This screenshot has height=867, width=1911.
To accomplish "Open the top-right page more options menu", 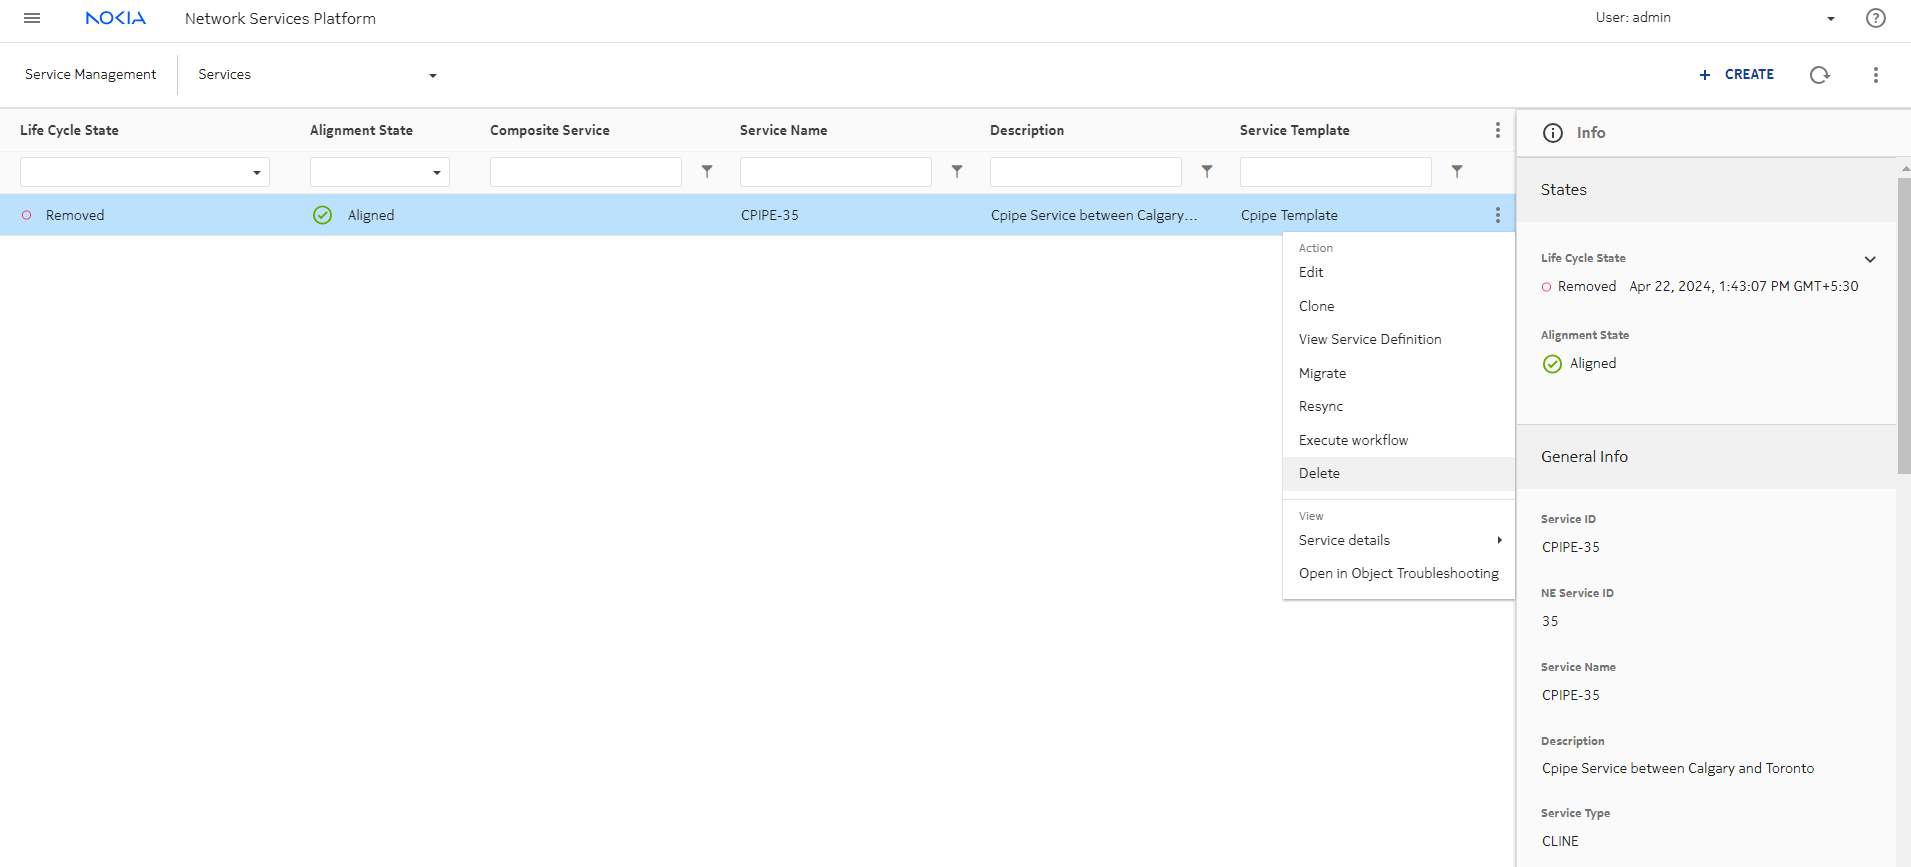I will coord(1875,75).
